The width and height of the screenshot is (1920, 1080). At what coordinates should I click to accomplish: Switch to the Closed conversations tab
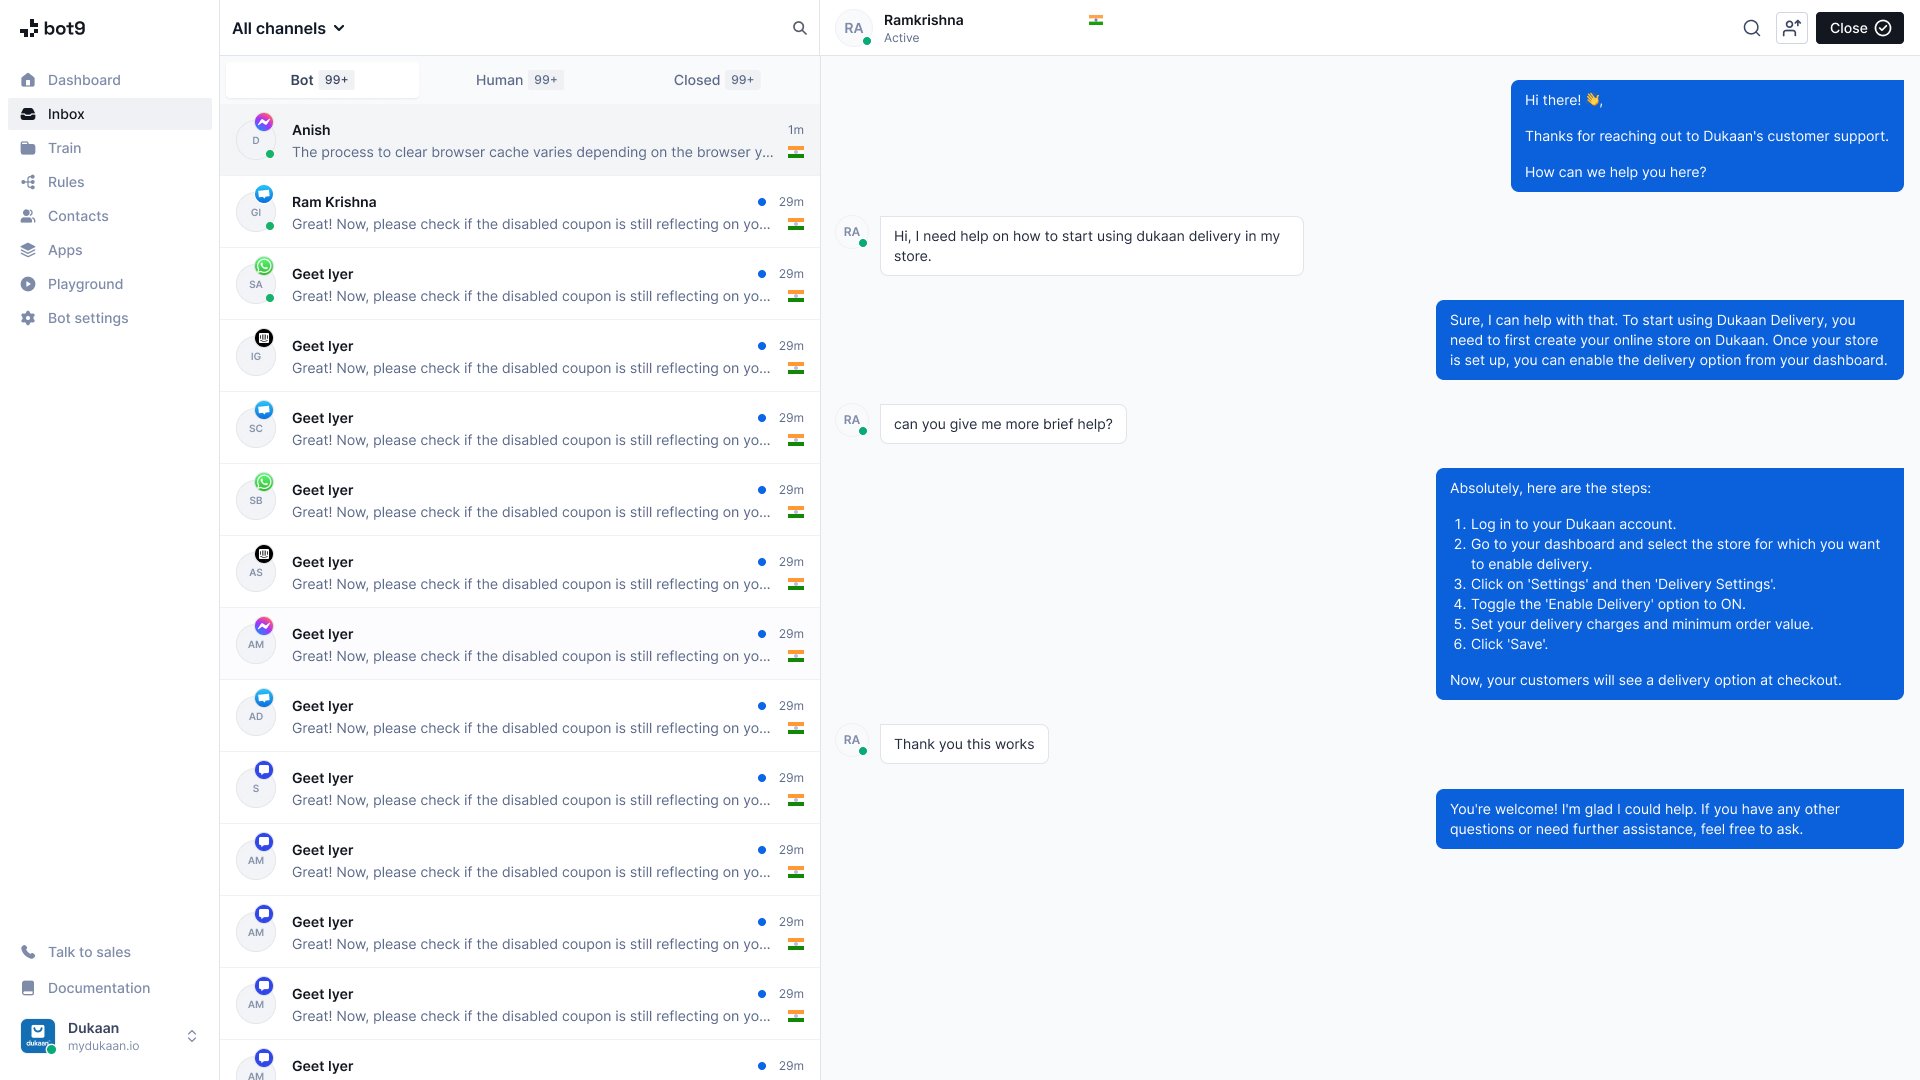click(x=714, y=80)
